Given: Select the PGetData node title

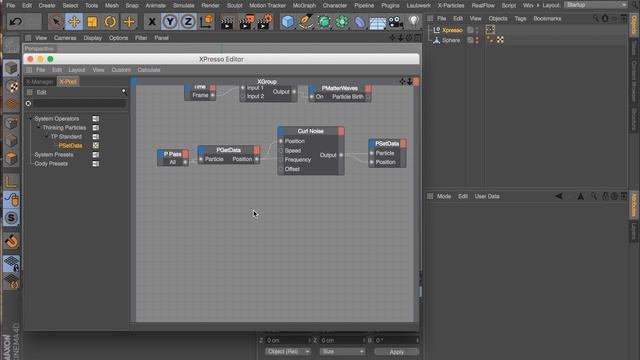Looking at the screenshot, I should pyautogui.click(x=228, y=150).
